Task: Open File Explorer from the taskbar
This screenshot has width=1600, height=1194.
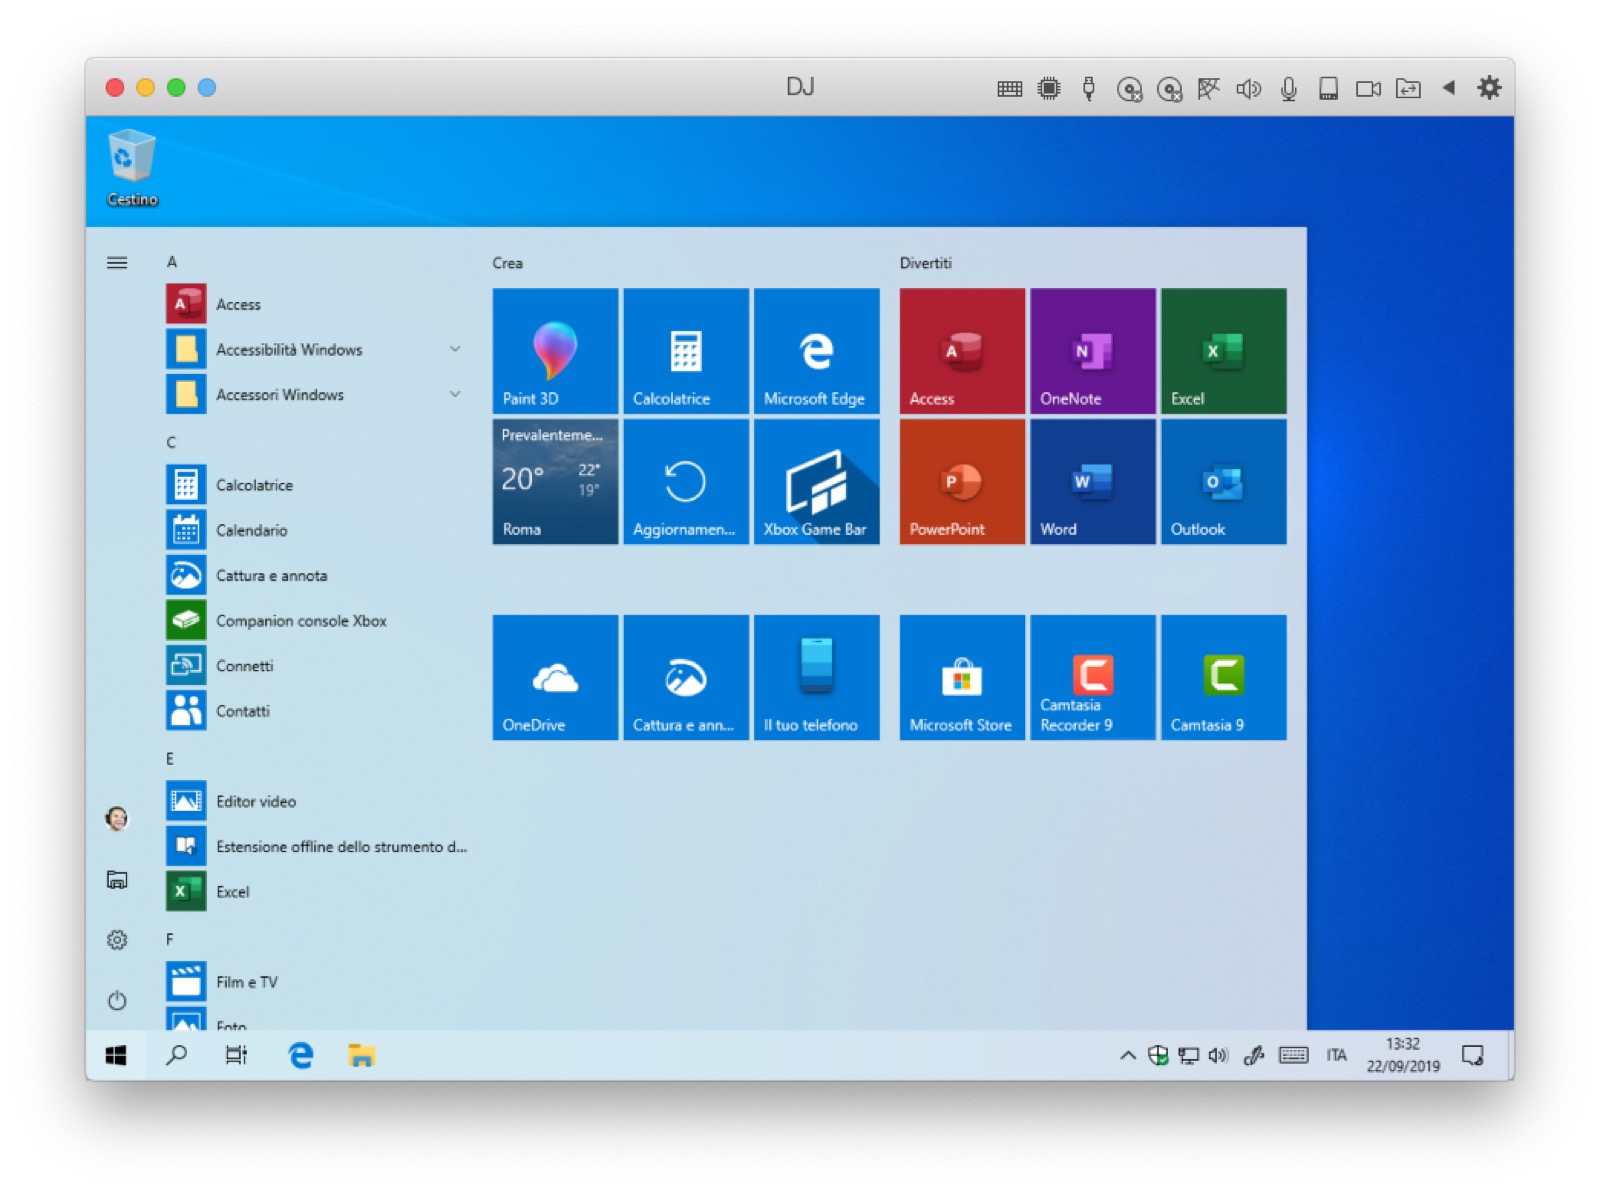Action: [x=361, y=1055]
